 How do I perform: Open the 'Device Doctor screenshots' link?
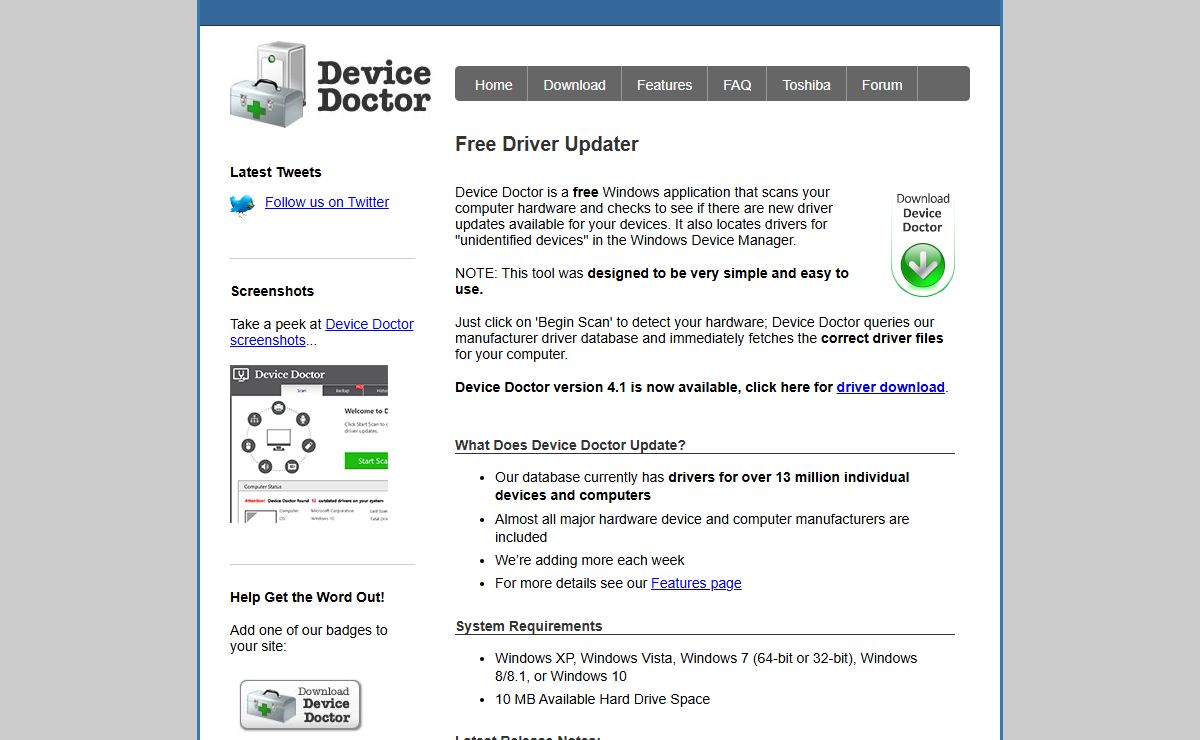click(x=322, y=332)
